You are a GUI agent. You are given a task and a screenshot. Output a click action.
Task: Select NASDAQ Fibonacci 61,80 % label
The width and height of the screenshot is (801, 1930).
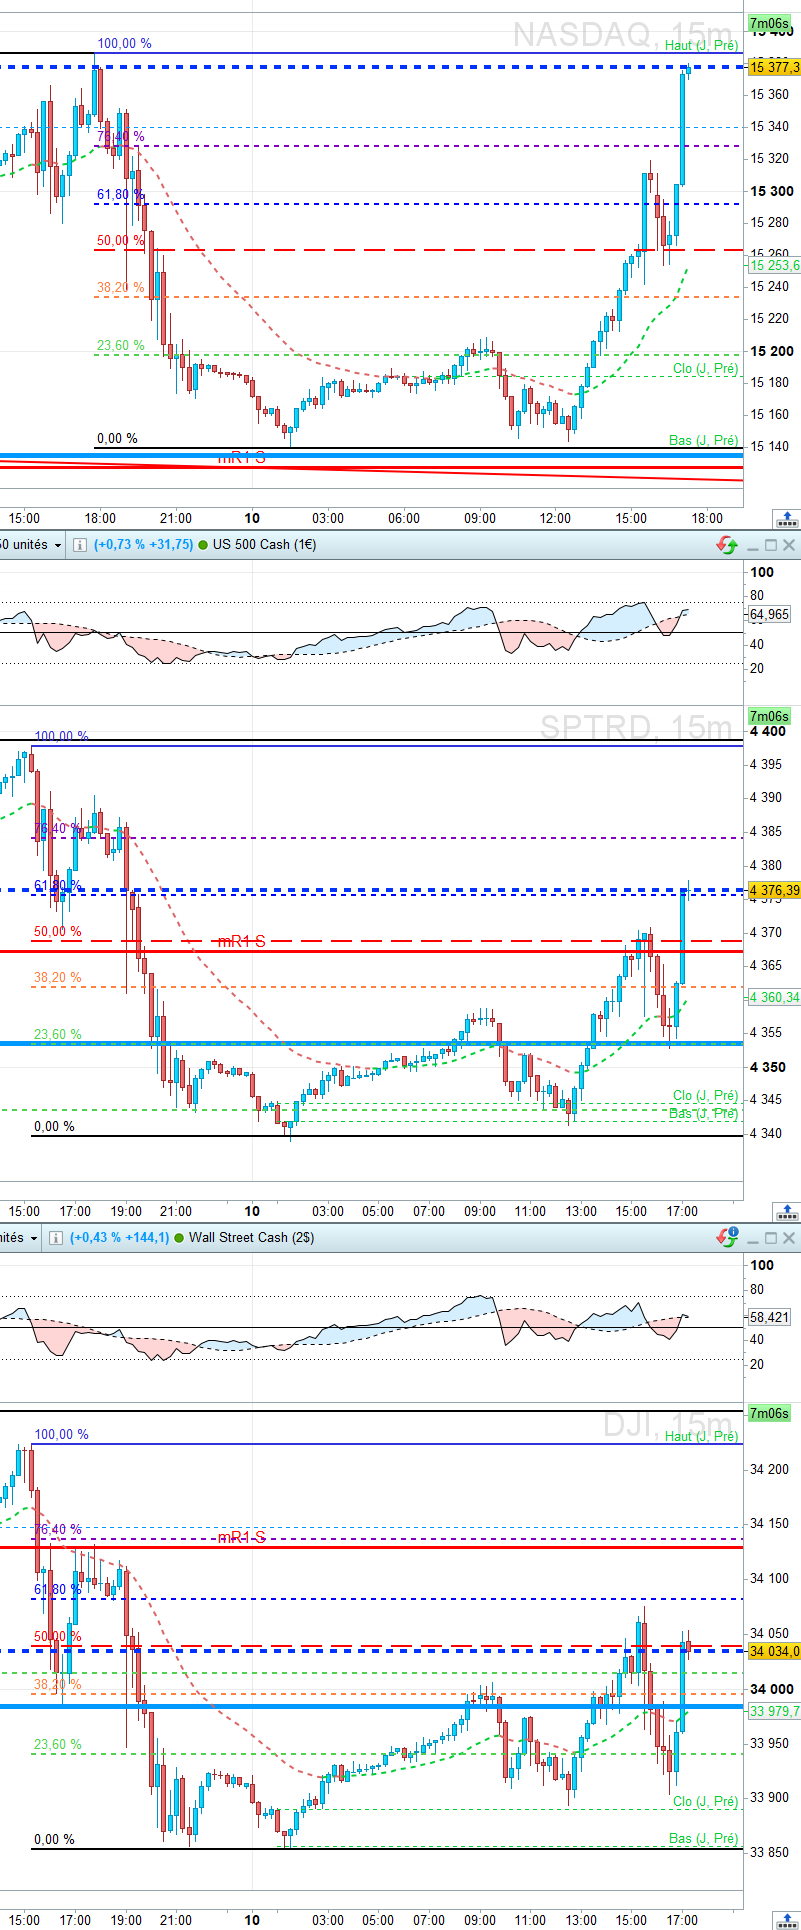pos(120,195)
